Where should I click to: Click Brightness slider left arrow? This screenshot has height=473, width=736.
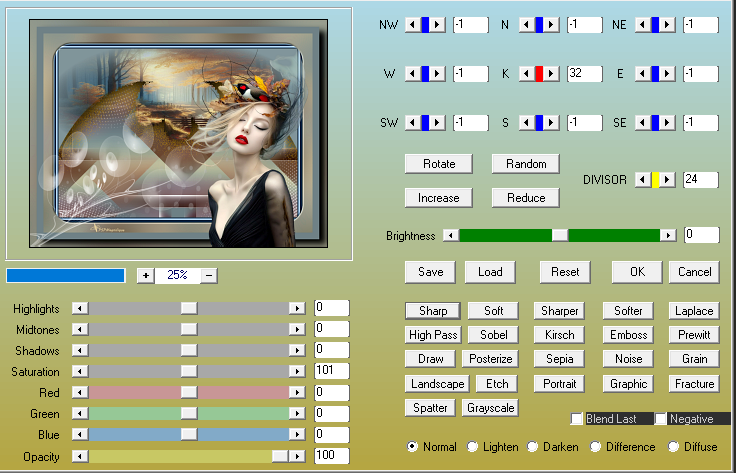tap(451, 235)
